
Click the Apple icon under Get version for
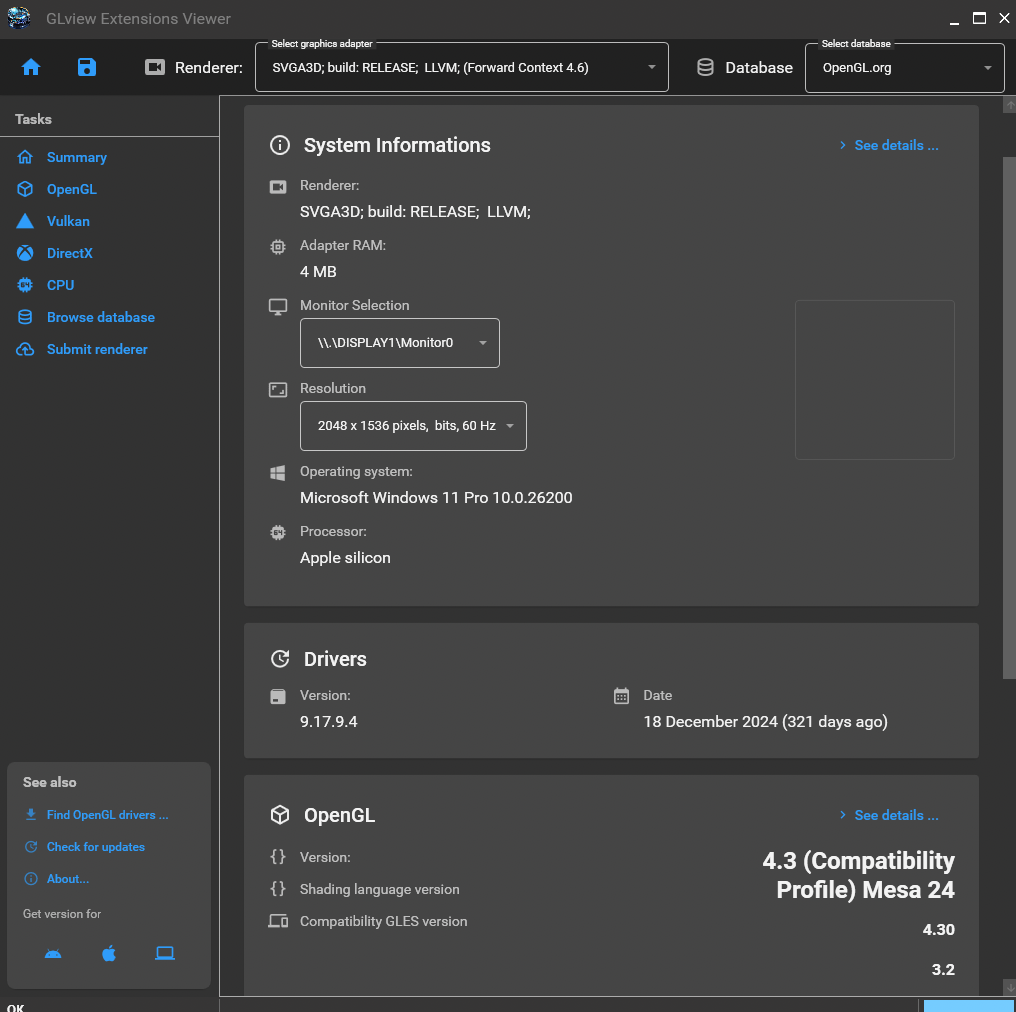coord(109,953)
